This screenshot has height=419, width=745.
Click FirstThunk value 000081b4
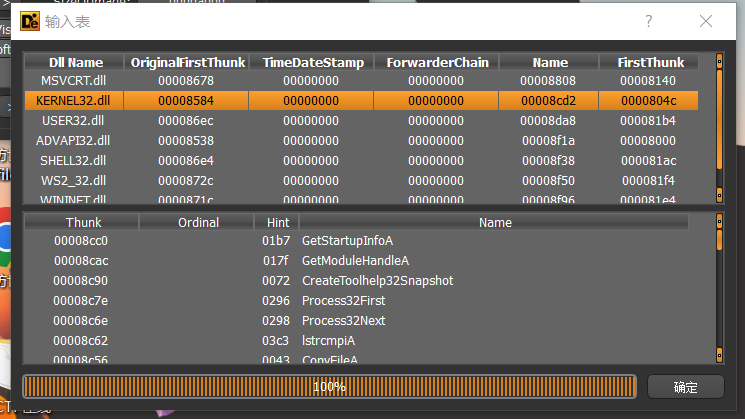click(648, 121)
